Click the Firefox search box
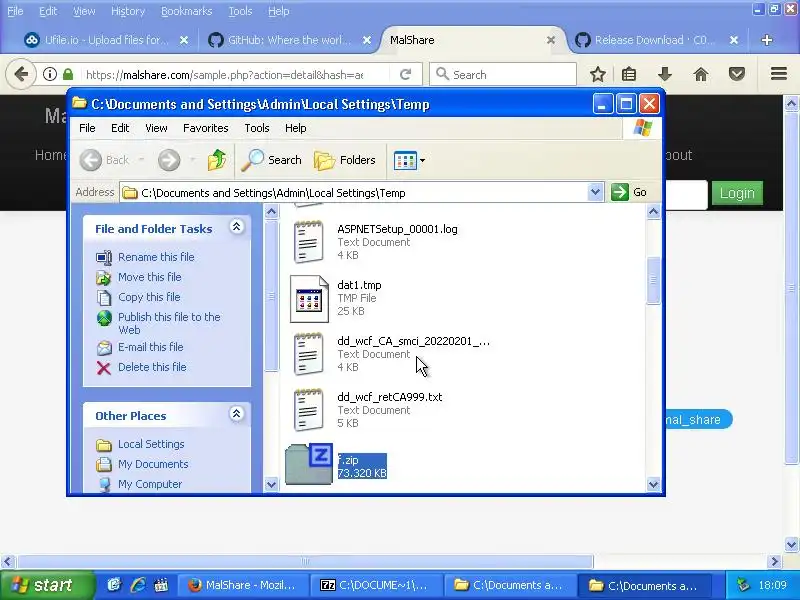Screen dimensions: 800x600 point(503,74)
